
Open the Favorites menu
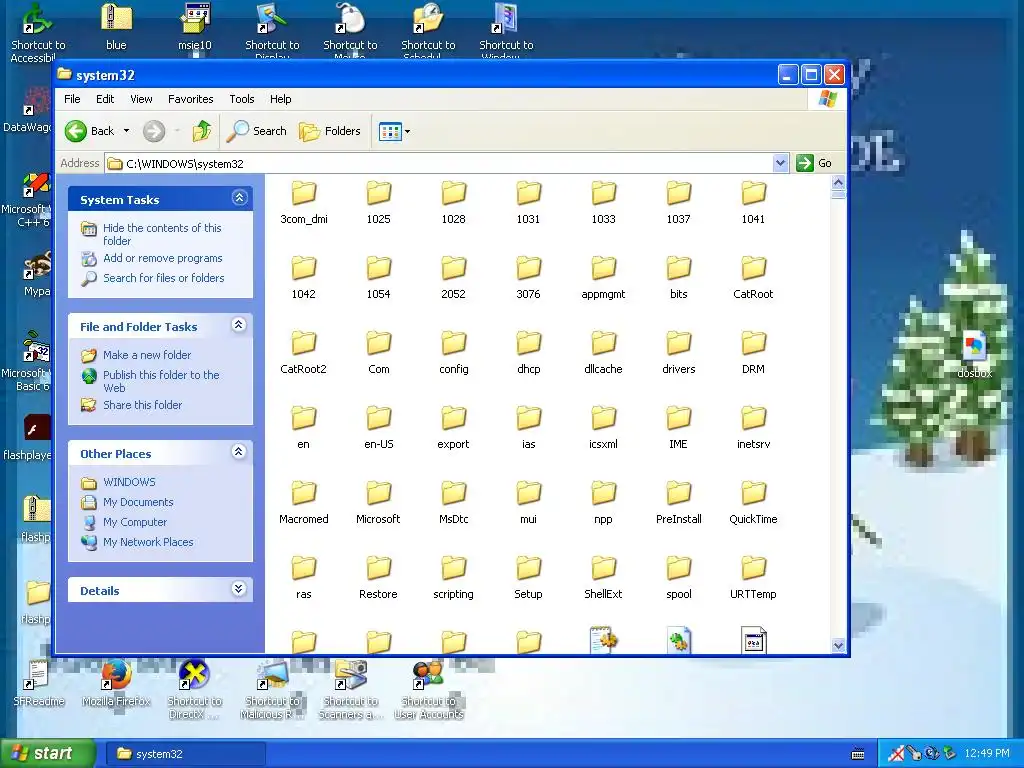tap(191, 99)
